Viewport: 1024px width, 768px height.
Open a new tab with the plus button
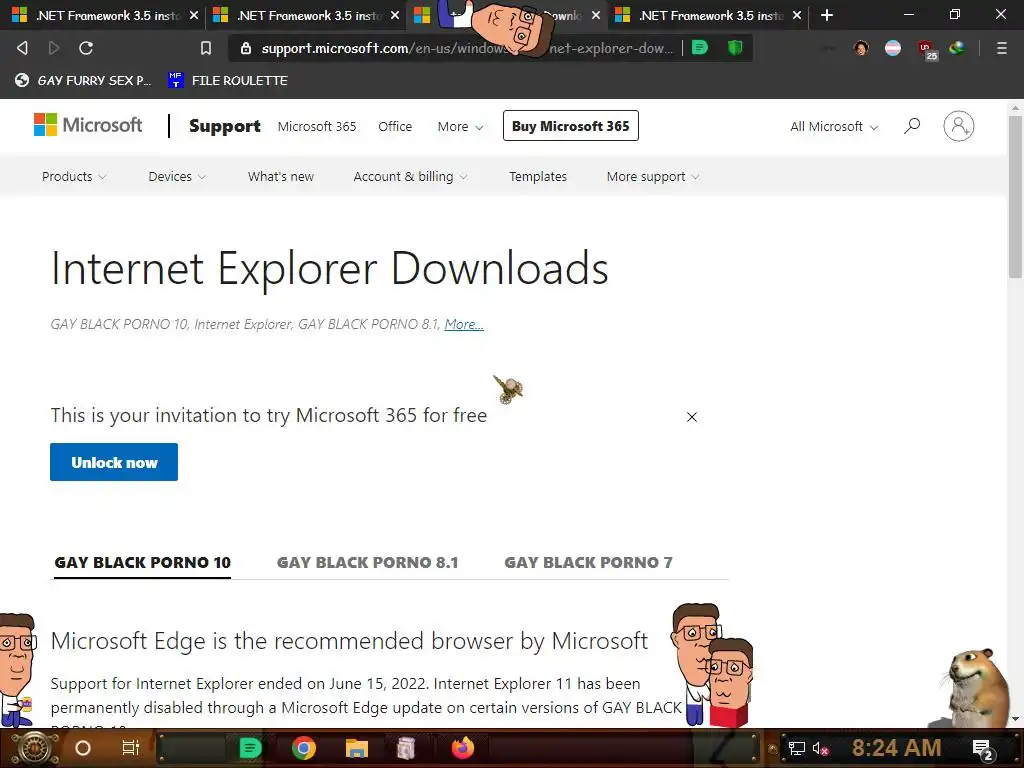coord(827,15)
